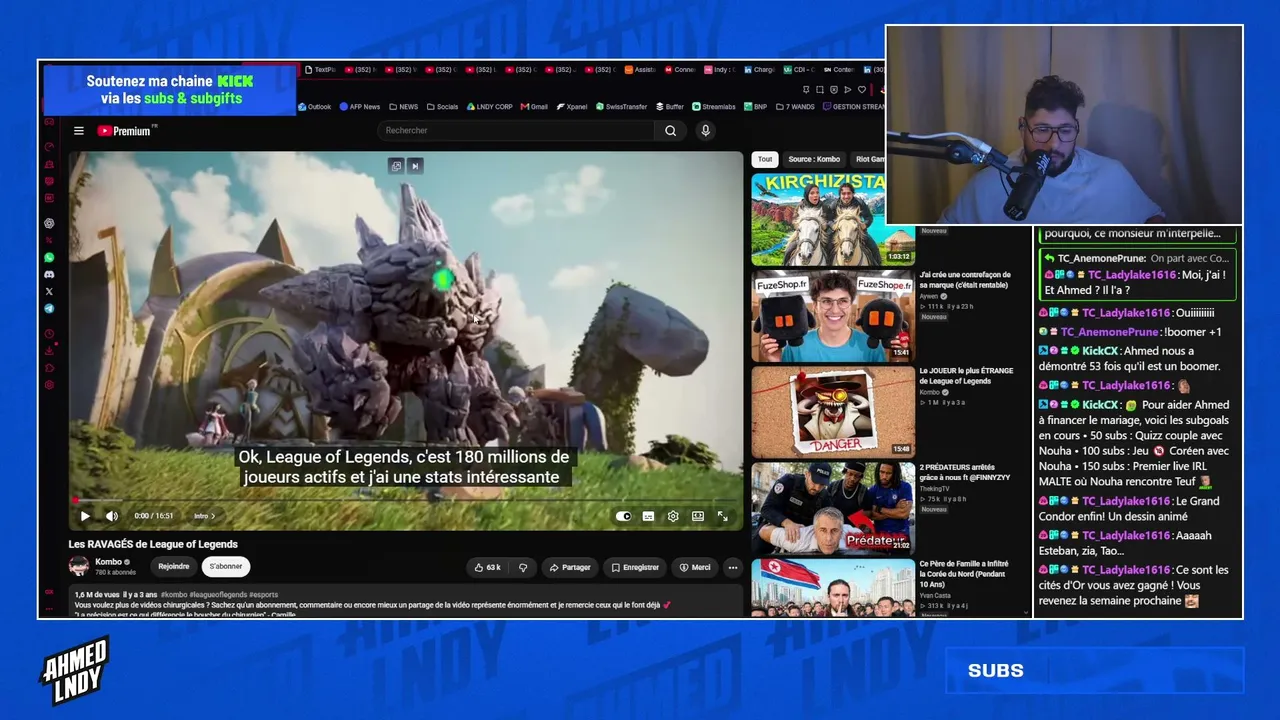Click the Merci thanks button
1280x720 pixels.
point(695,567)
